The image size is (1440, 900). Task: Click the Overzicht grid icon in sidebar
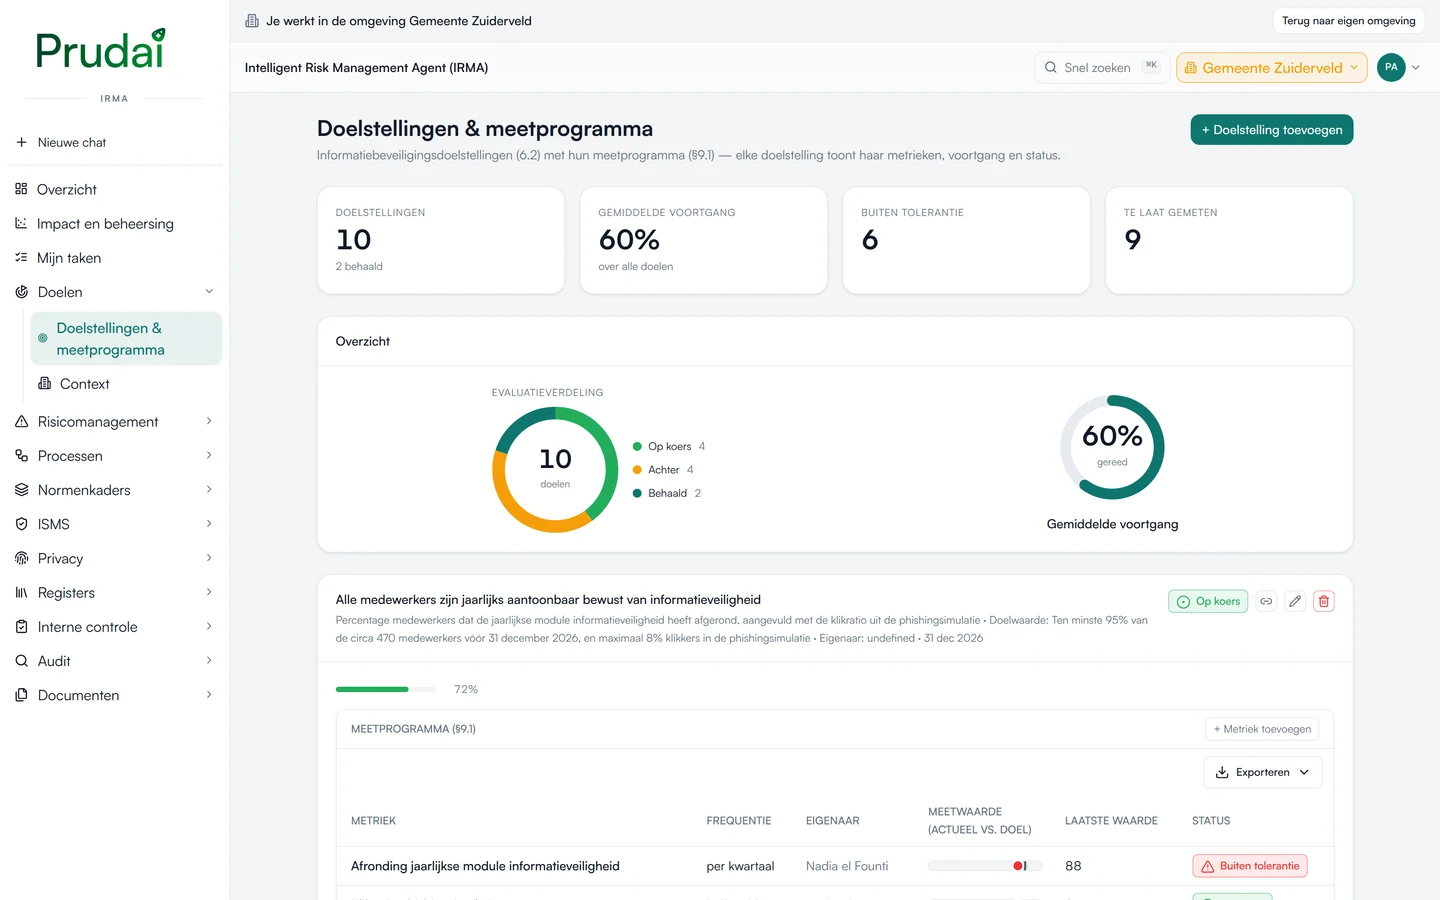21,189
